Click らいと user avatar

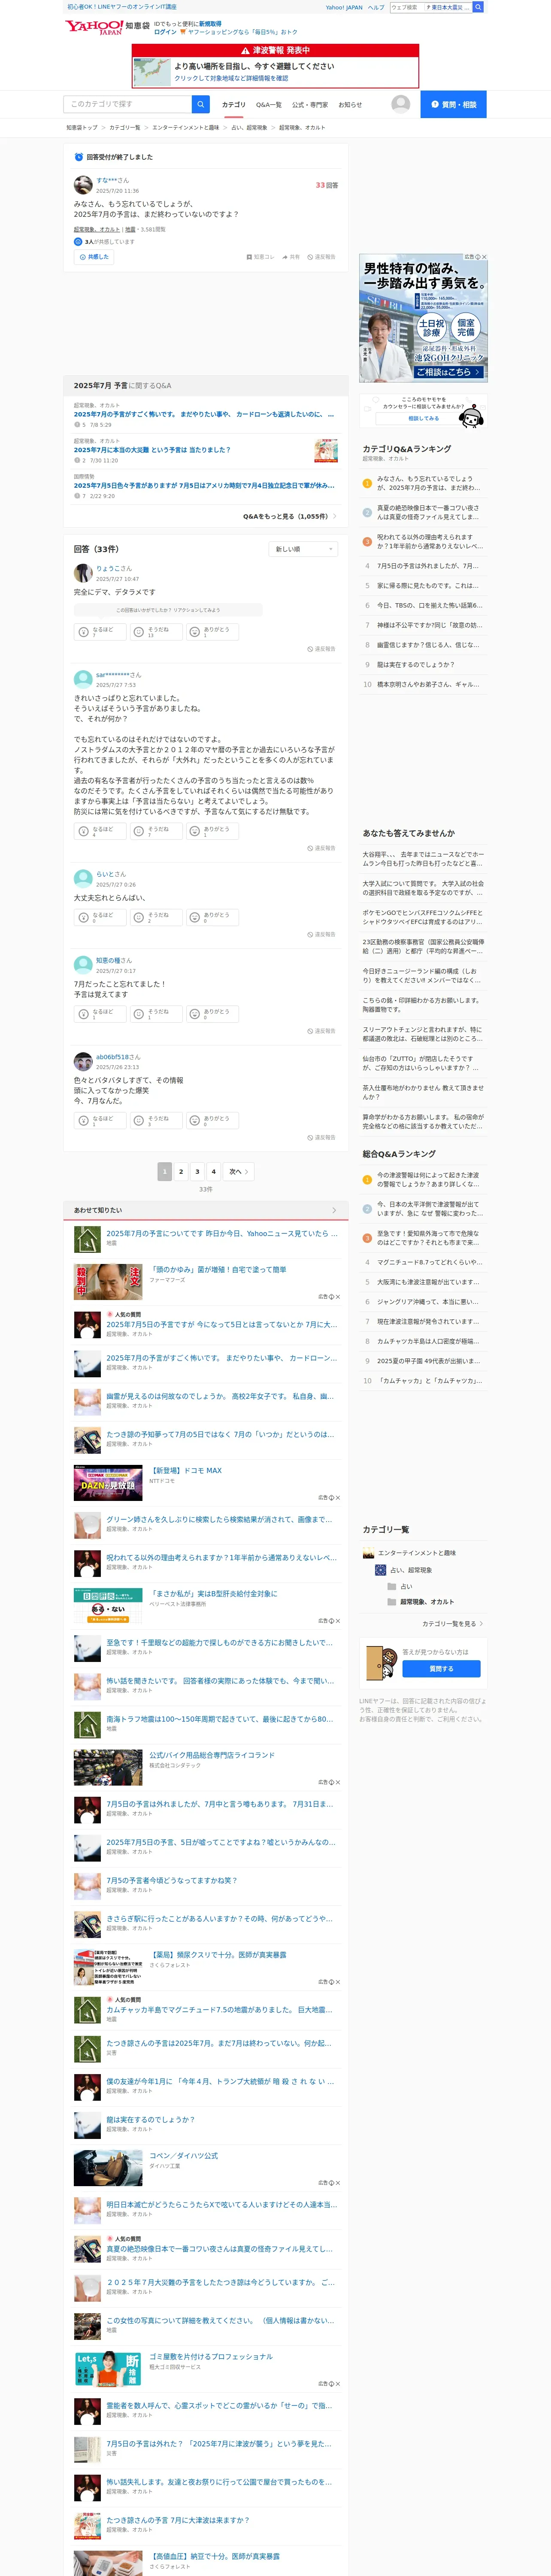(83, 879)
